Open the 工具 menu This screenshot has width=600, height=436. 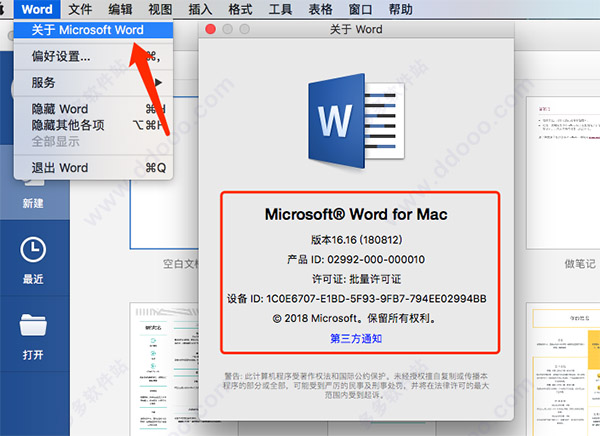point(280,9)
